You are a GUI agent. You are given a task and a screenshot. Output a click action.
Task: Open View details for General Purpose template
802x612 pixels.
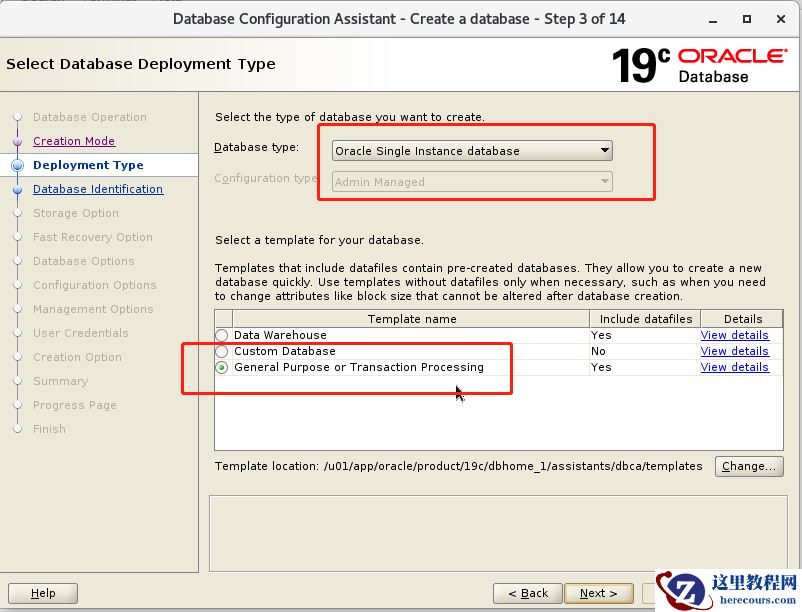click(734, 368)
